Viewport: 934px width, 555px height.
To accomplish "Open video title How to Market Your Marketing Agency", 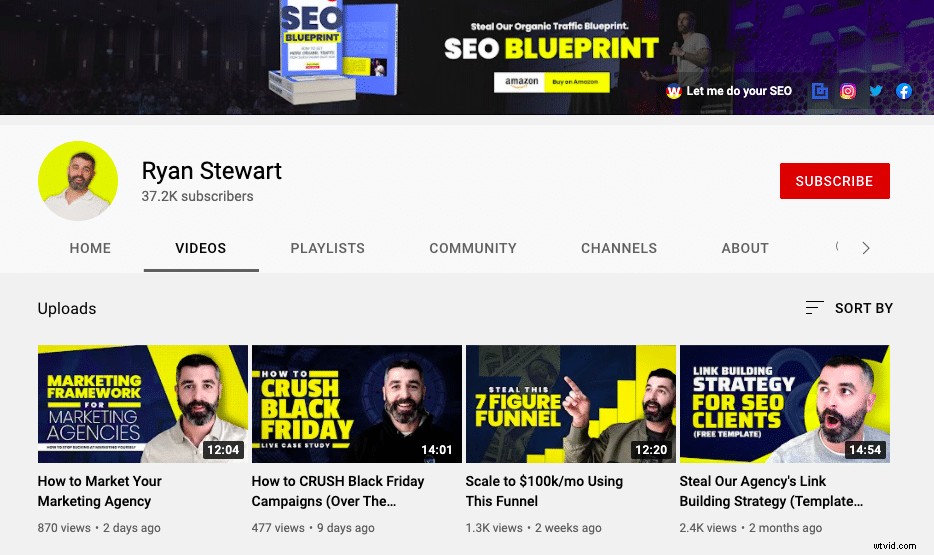I will tap(99, 491).
